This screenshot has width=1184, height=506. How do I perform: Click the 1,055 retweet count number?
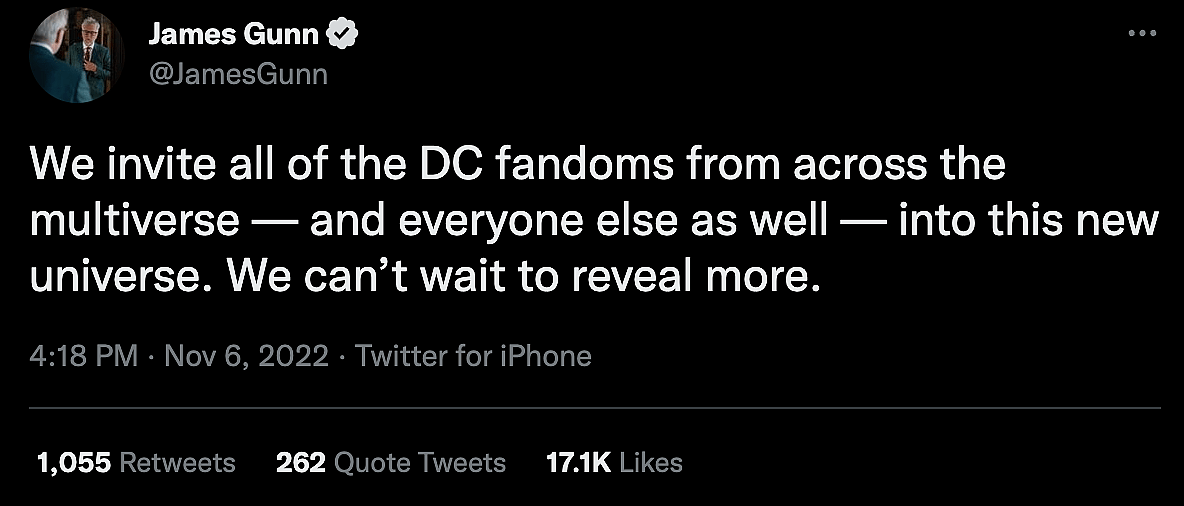tap(73, 462)
